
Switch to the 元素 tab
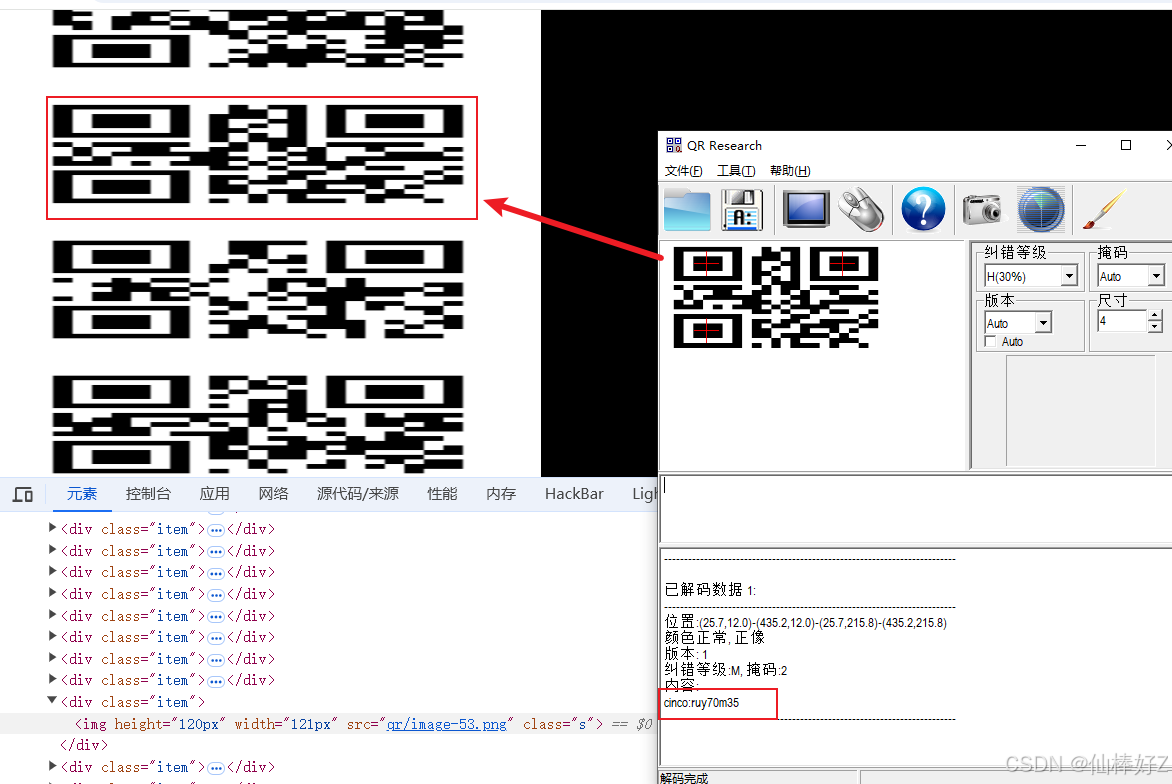(81, 494)
